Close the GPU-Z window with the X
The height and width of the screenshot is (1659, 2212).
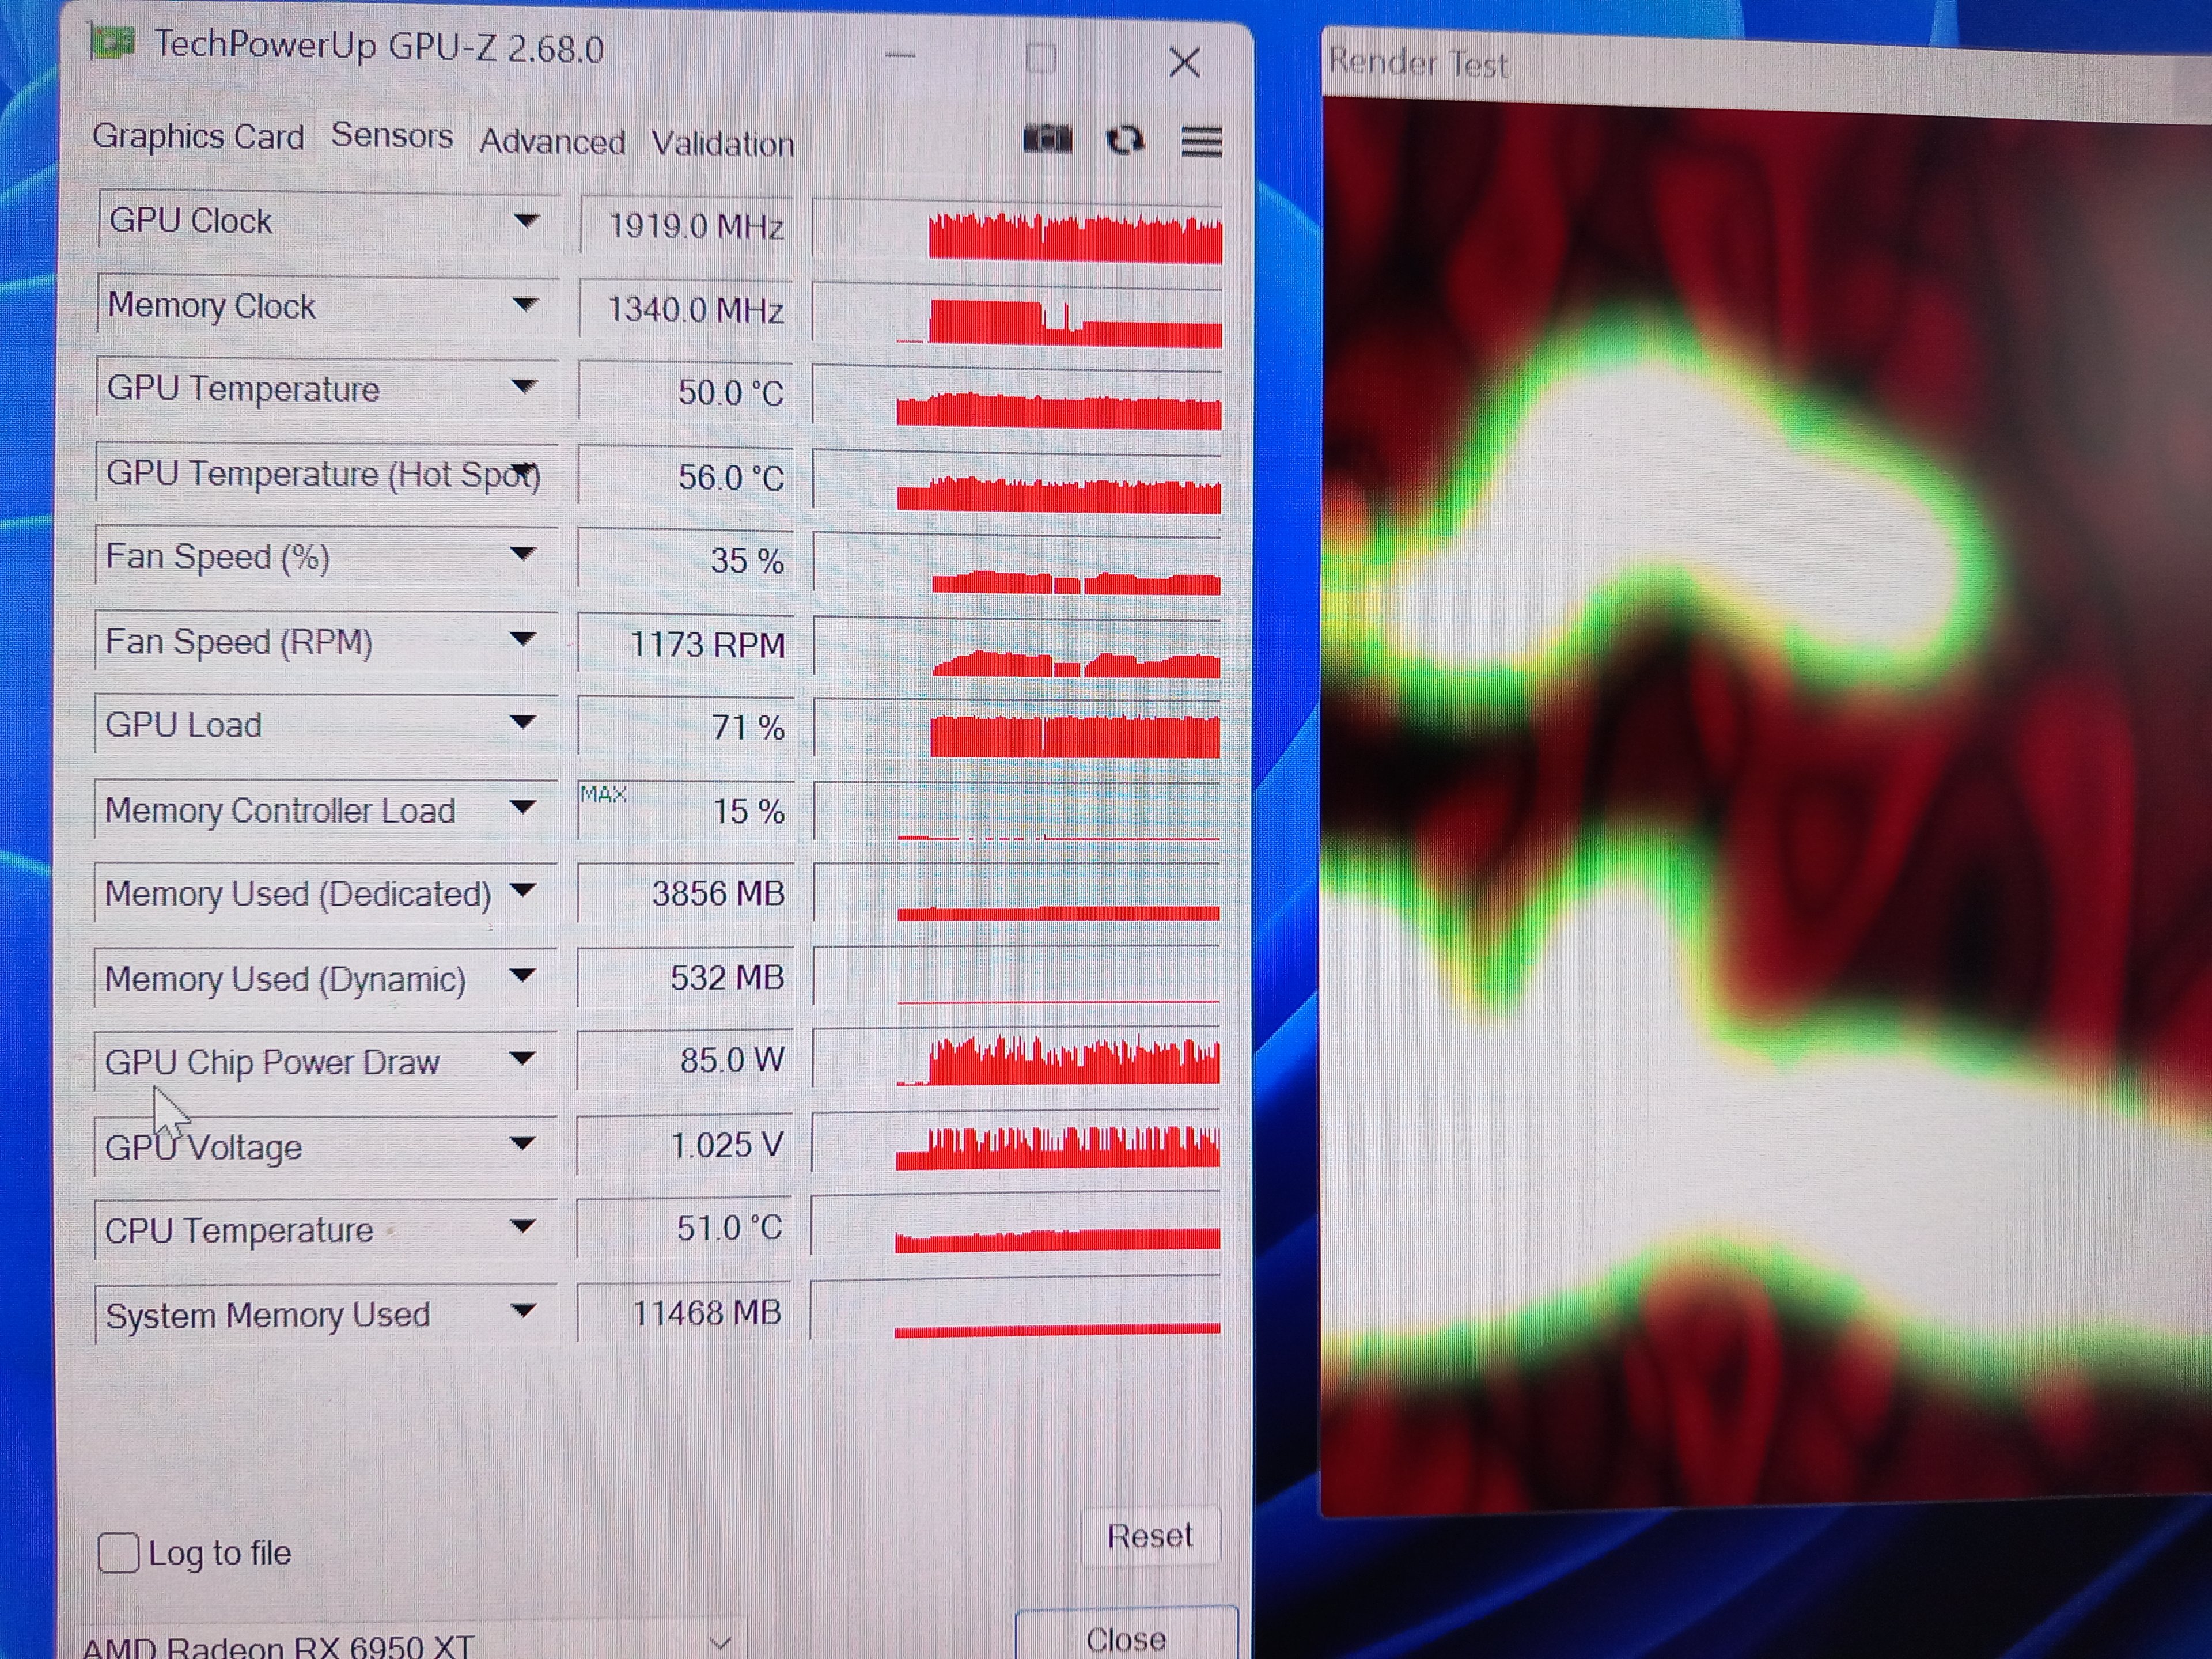pyautogui.click(x=1184, y=63)
